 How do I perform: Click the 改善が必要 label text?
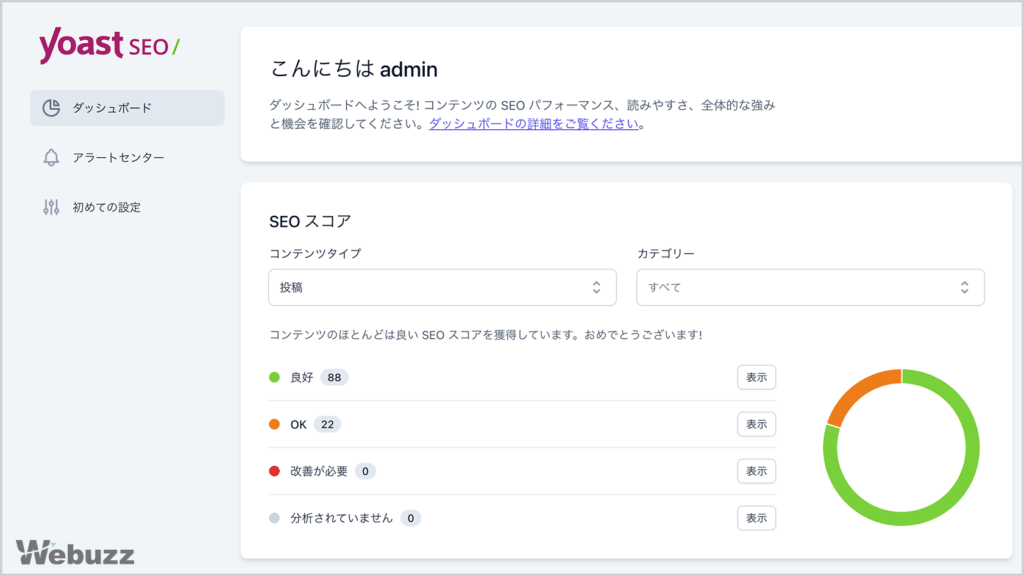coord(319,472)
